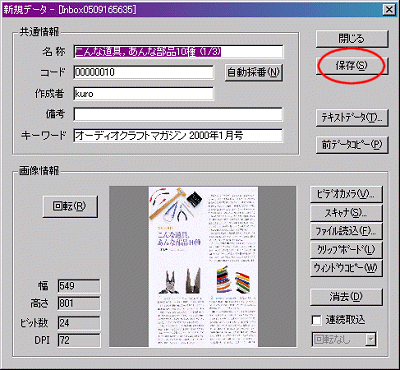Viewport: 400px width, 370px height.
Task: Open スキャナ(S) scanner import
Action: 346,213
